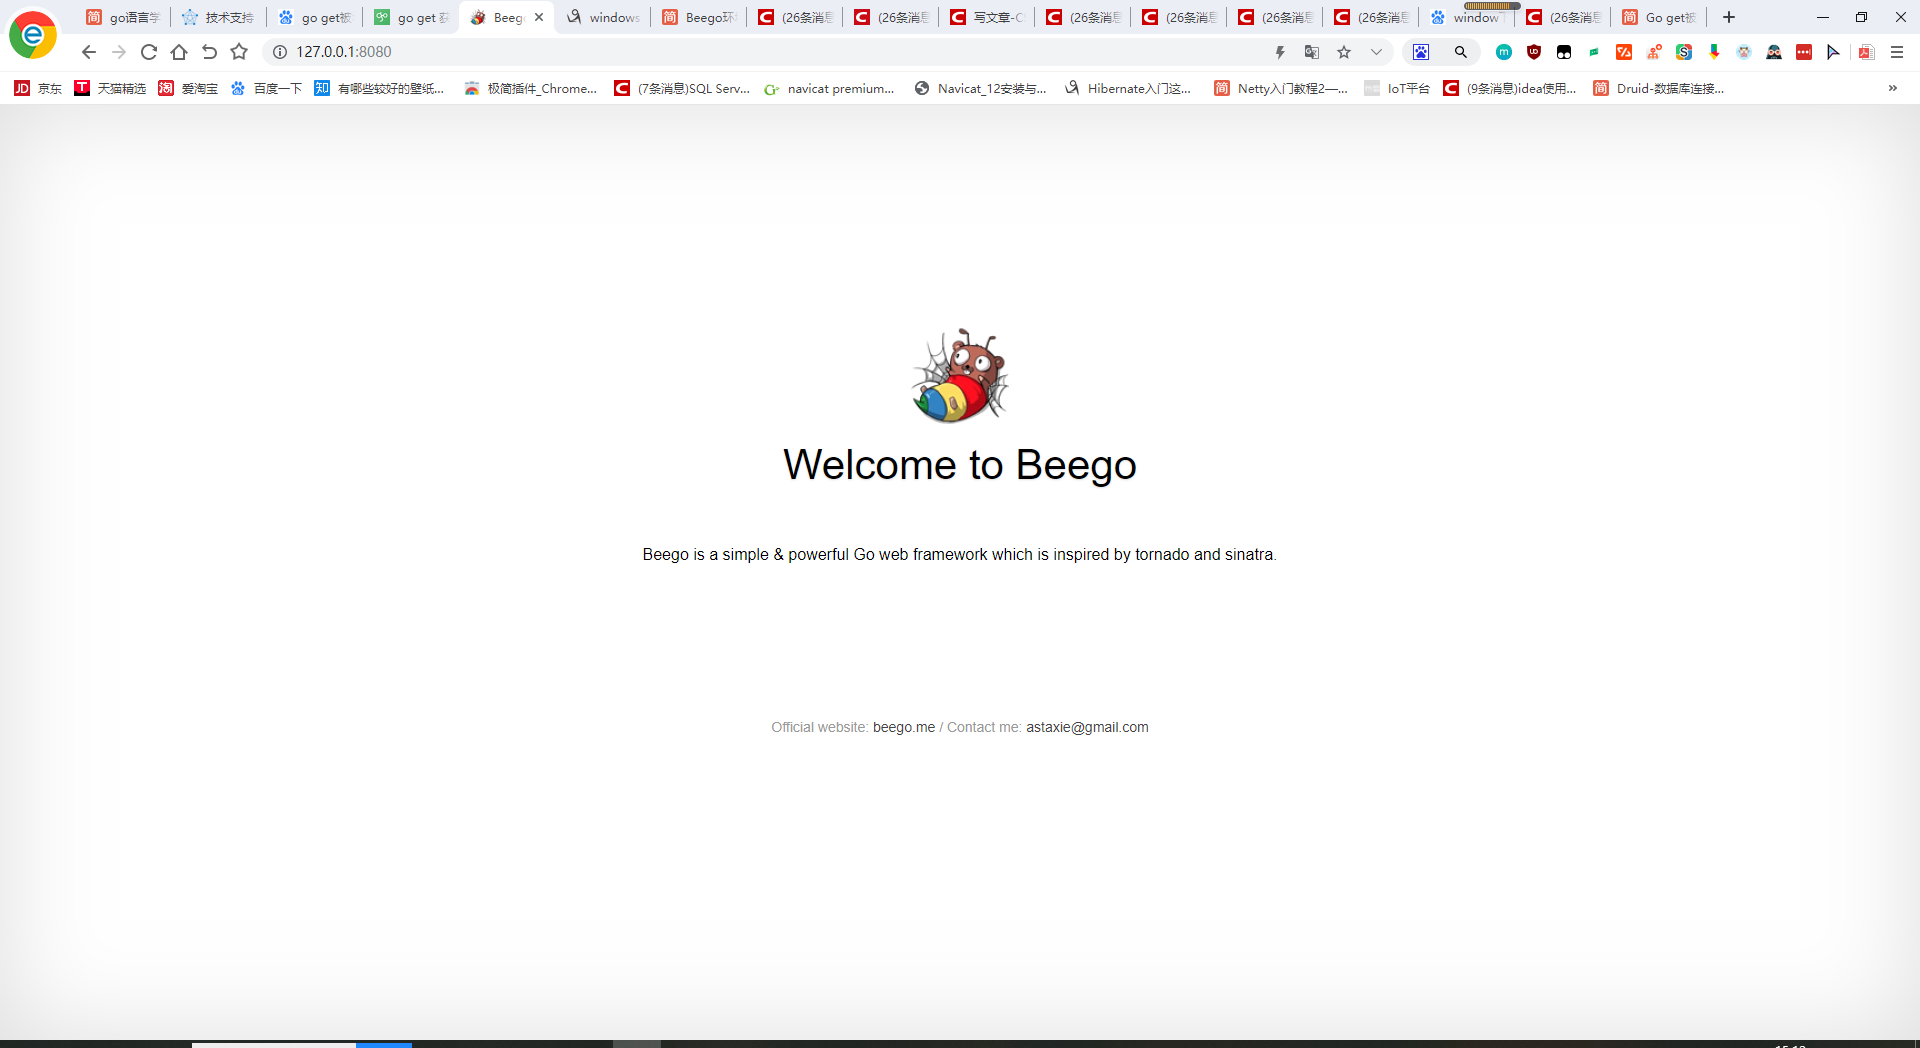Bookmark this page with address bar star
This screenshot has height=1048, width=1920.
click(1344, 52)
